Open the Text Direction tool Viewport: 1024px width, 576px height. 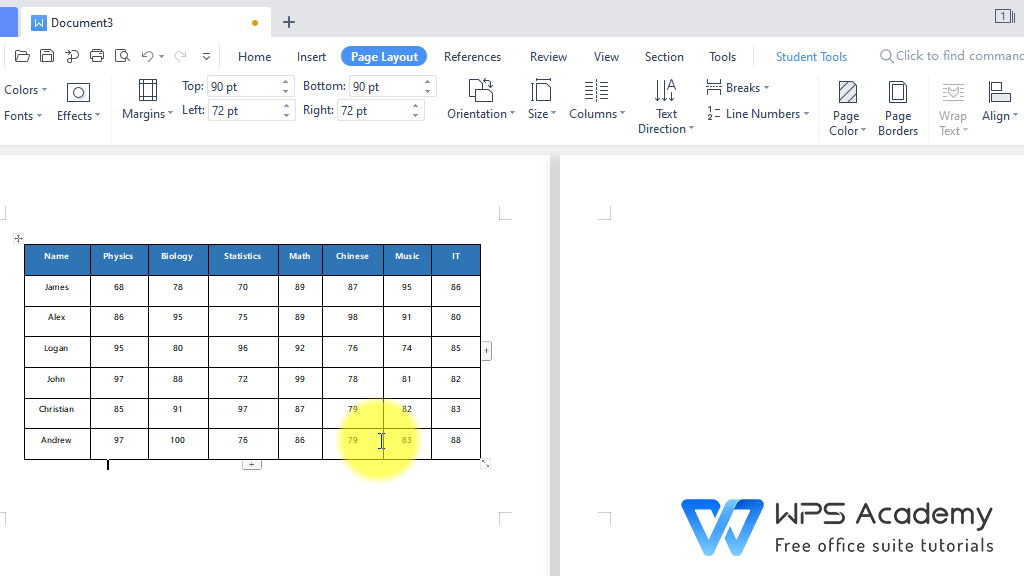[665, 105]
